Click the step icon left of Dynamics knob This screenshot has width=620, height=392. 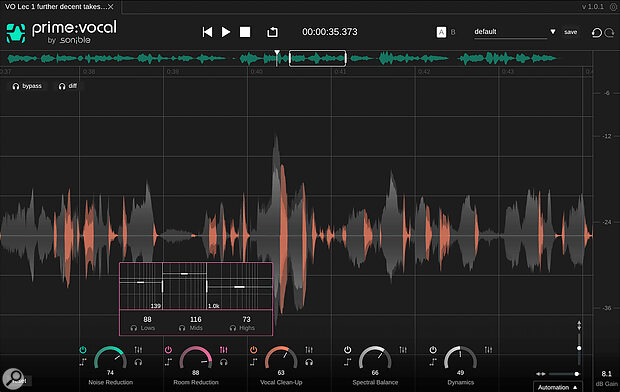pyautogui.click(x=433, y=362)
